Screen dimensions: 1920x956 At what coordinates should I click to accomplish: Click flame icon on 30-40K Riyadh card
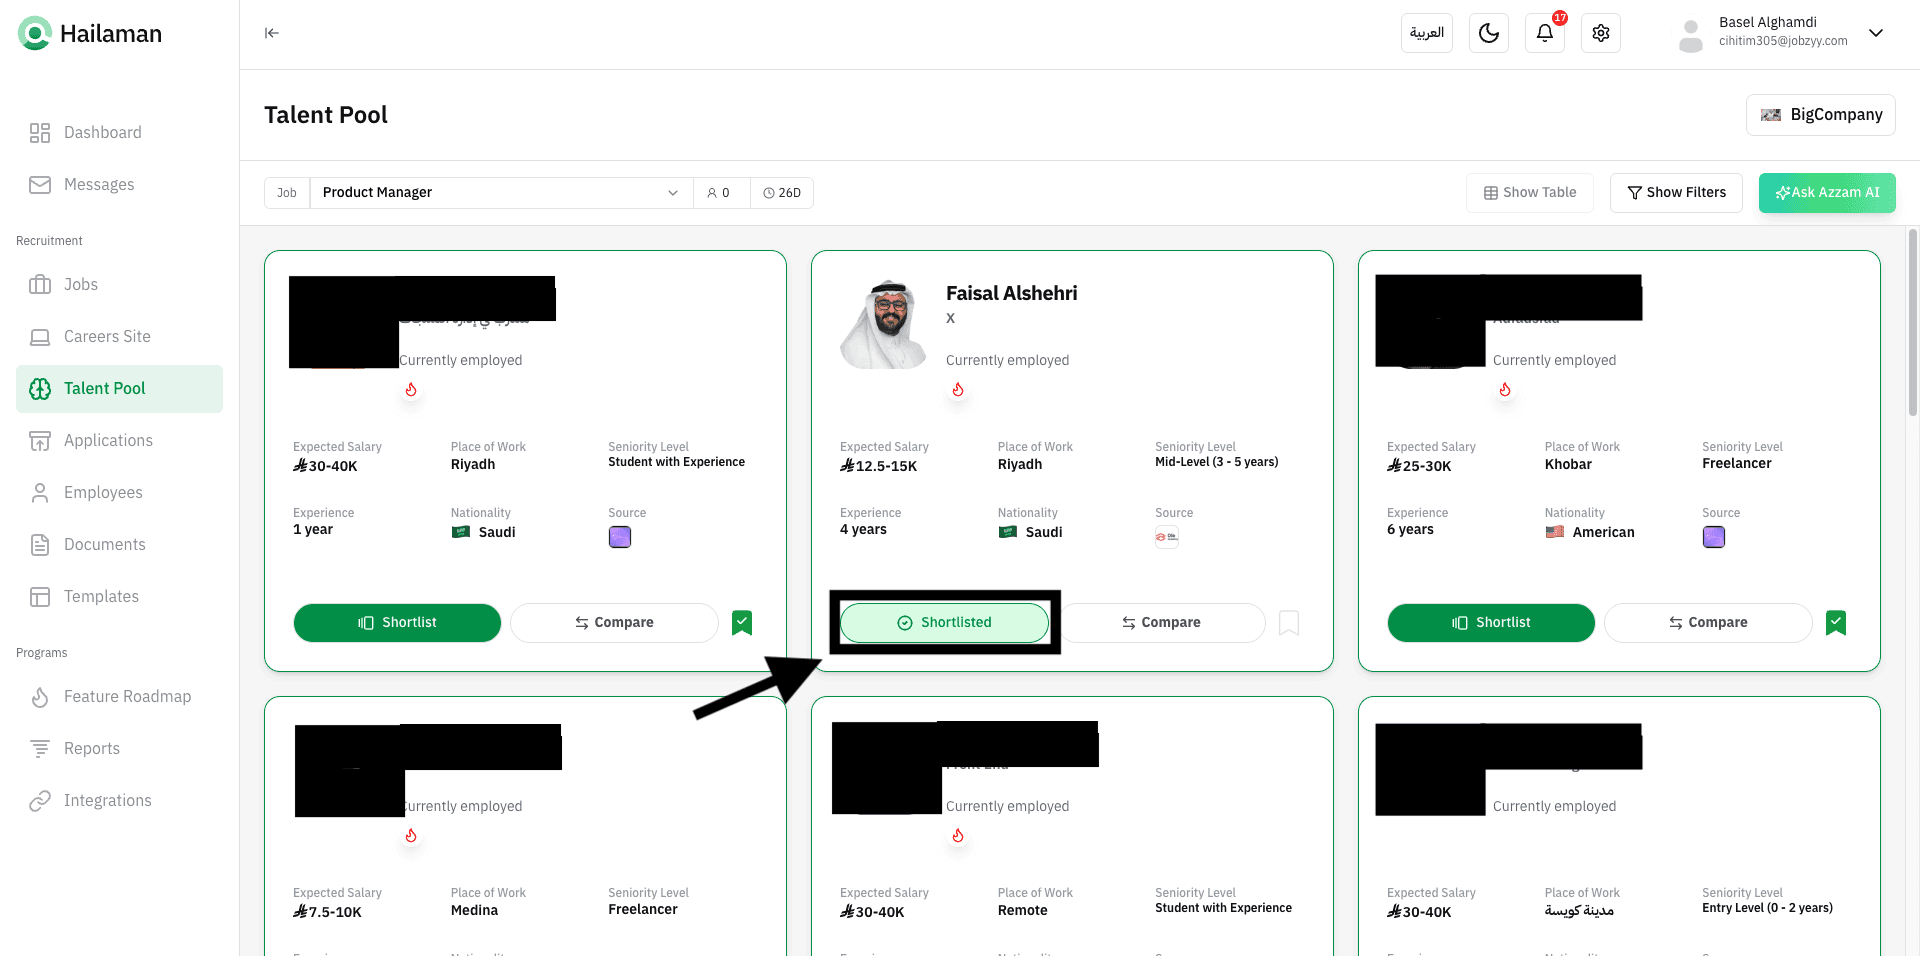(411, 390)
